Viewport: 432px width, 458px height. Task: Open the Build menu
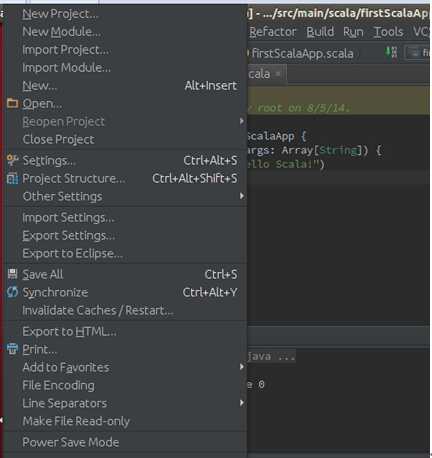(320, 32)
